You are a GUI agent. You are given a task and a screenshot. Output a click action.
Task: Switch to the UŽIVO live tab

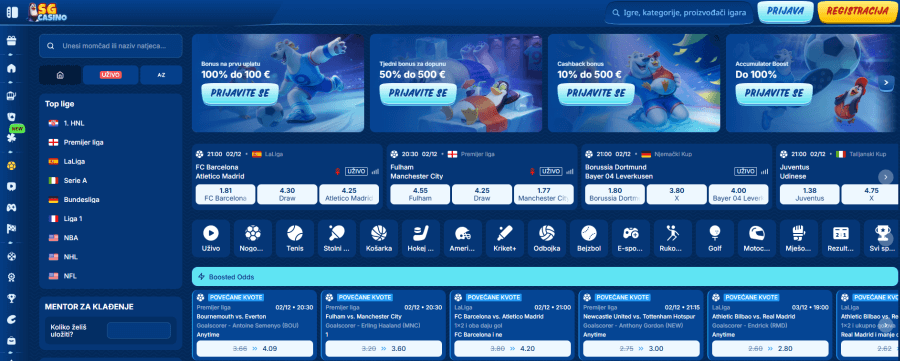[110, 75]
